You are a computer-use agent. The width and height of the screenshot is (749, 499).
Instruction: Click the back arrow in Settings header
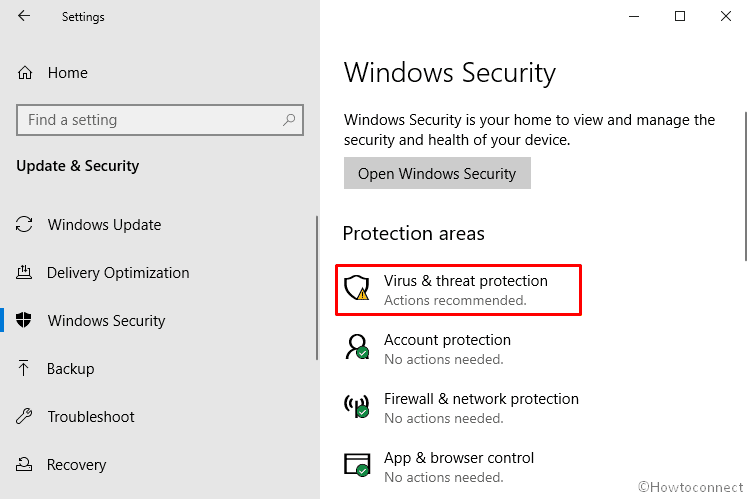click(24, 17)
